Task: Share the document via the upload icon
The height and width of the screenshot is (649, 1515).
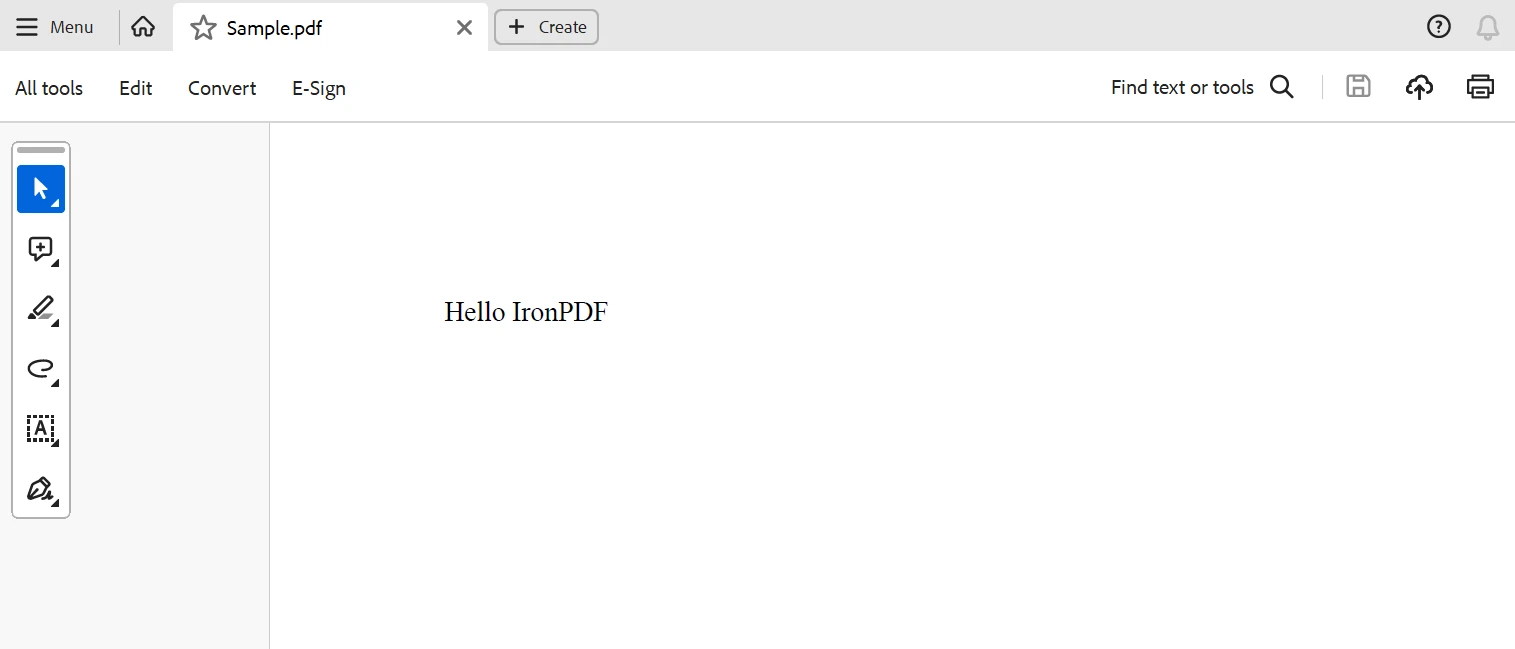Action: pos(1419,87)
